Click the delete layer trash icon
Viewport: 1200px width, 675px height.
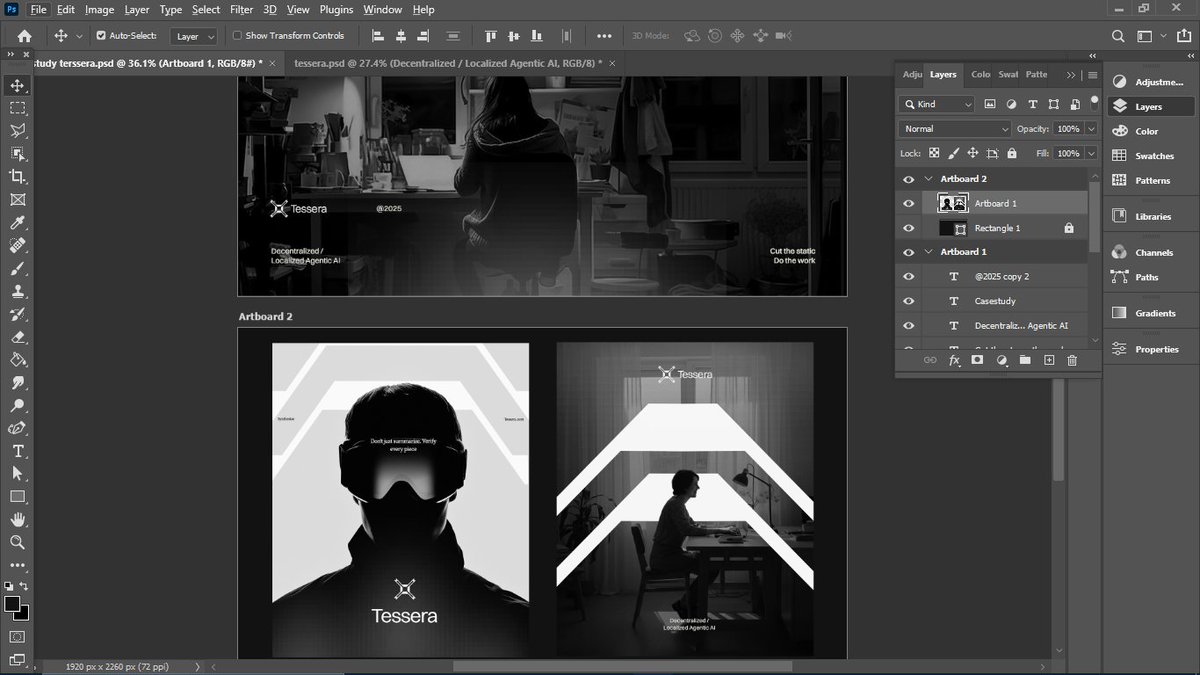click(1072, 360)
